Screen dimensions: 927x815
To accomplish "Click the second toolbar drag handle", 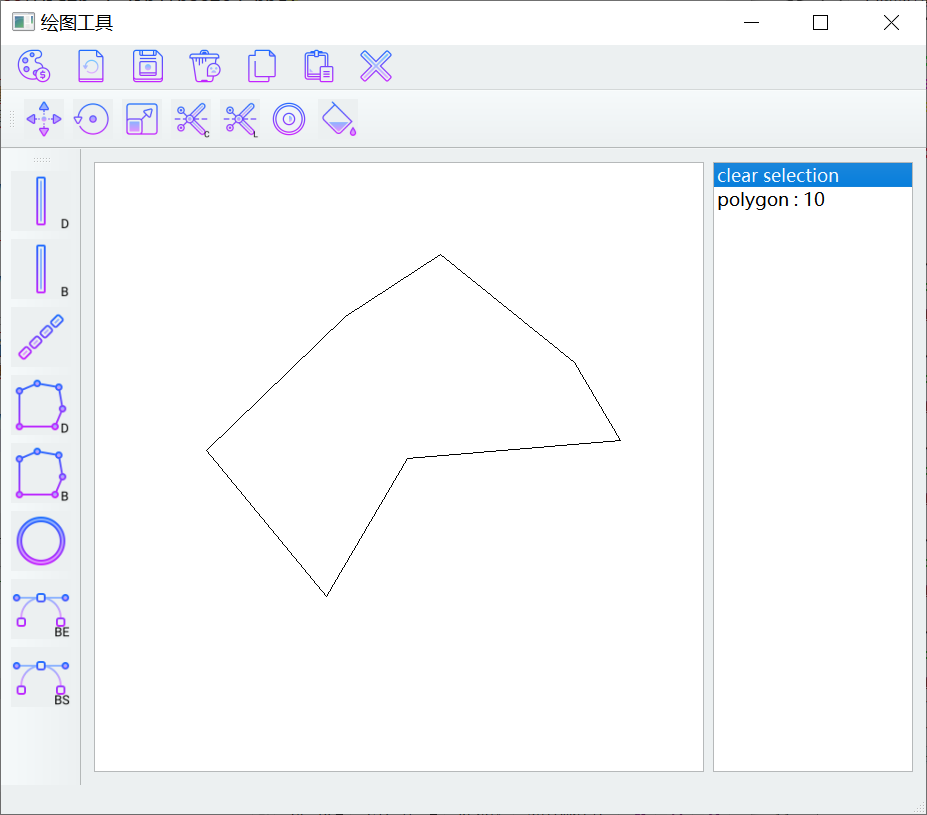I will [x=12, y=119].
